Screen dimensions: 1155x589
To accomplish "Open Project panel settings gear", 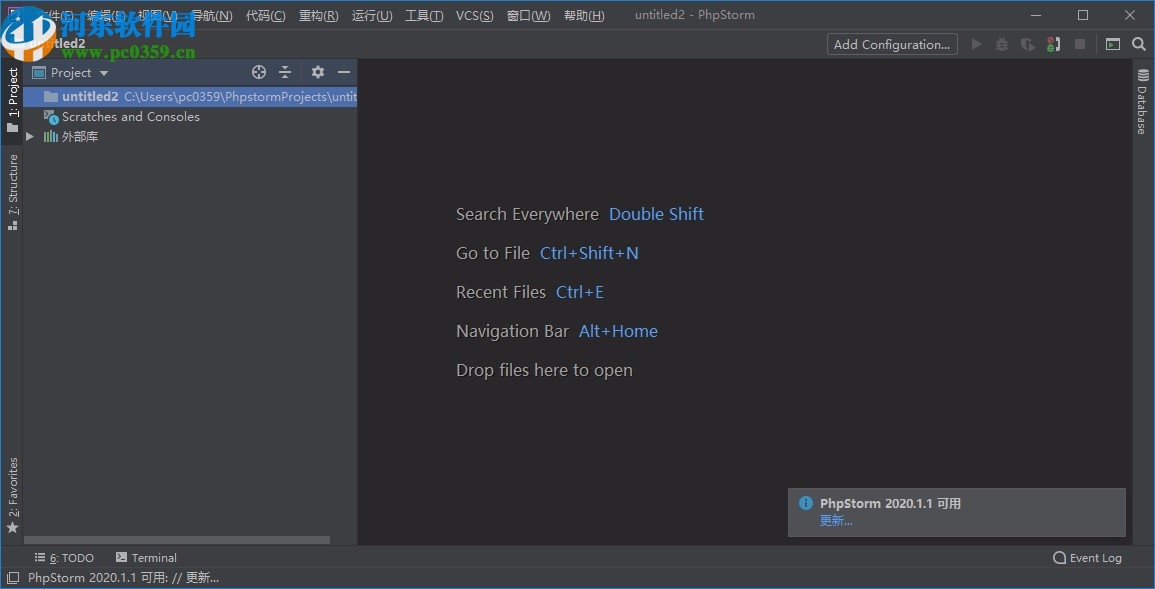I will click(317, 72).
